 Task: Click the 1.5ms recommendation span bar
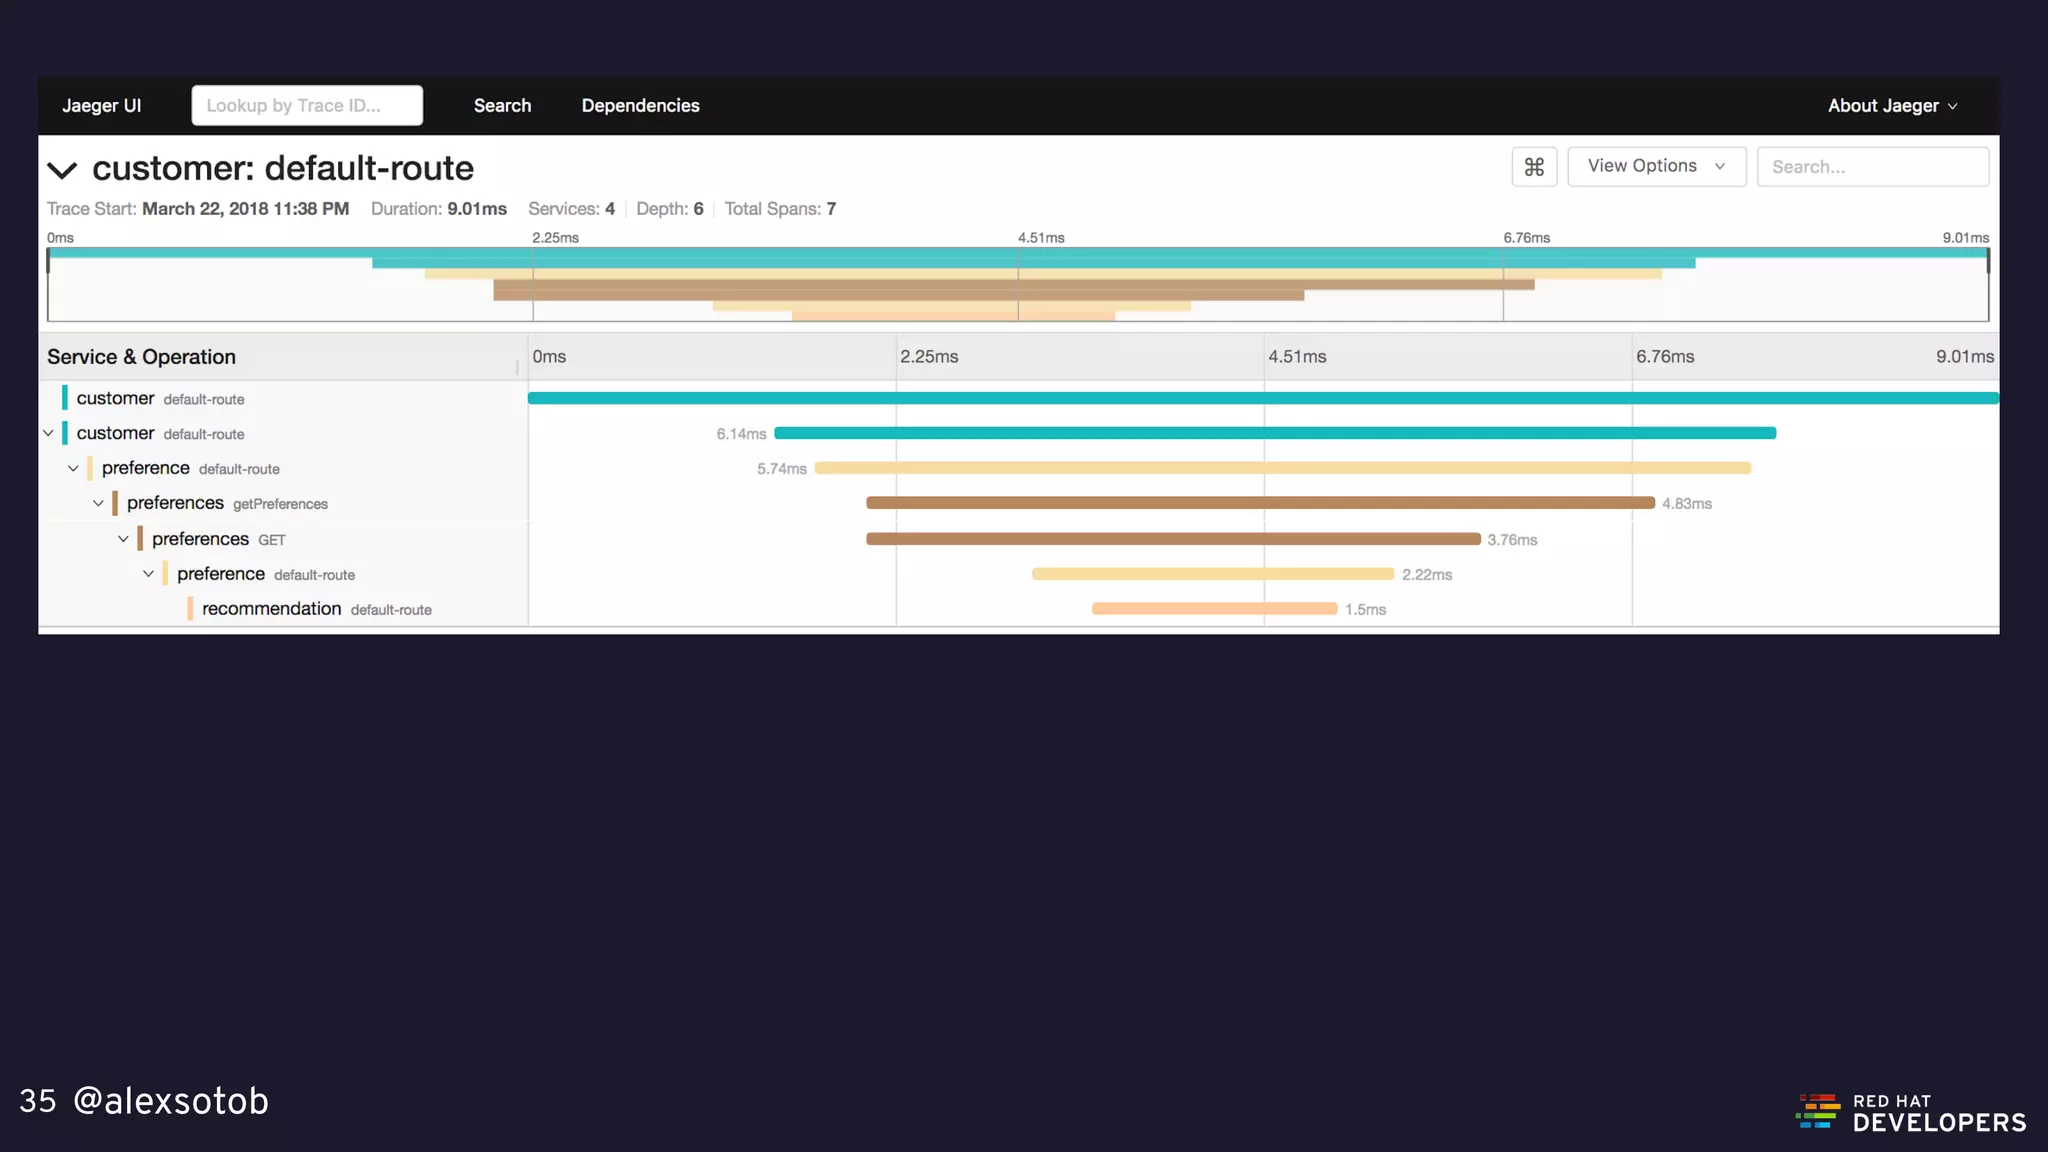tap(1214, 609)
